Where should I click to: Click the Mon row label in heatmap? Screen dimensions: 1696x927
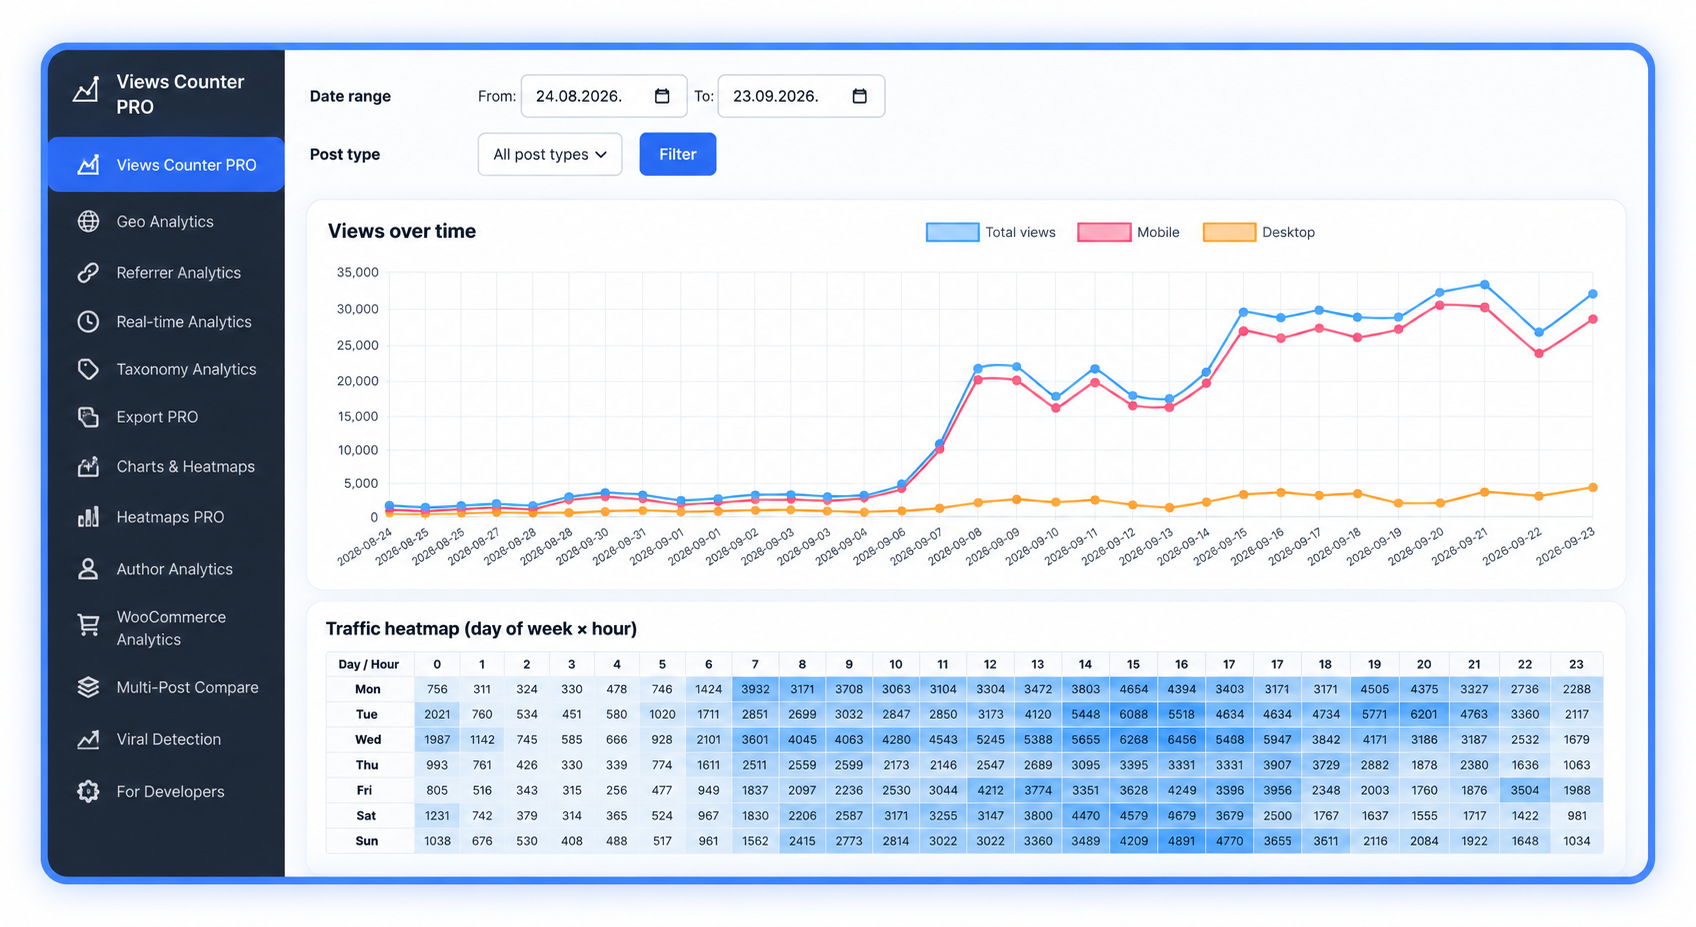pos(368,689)
